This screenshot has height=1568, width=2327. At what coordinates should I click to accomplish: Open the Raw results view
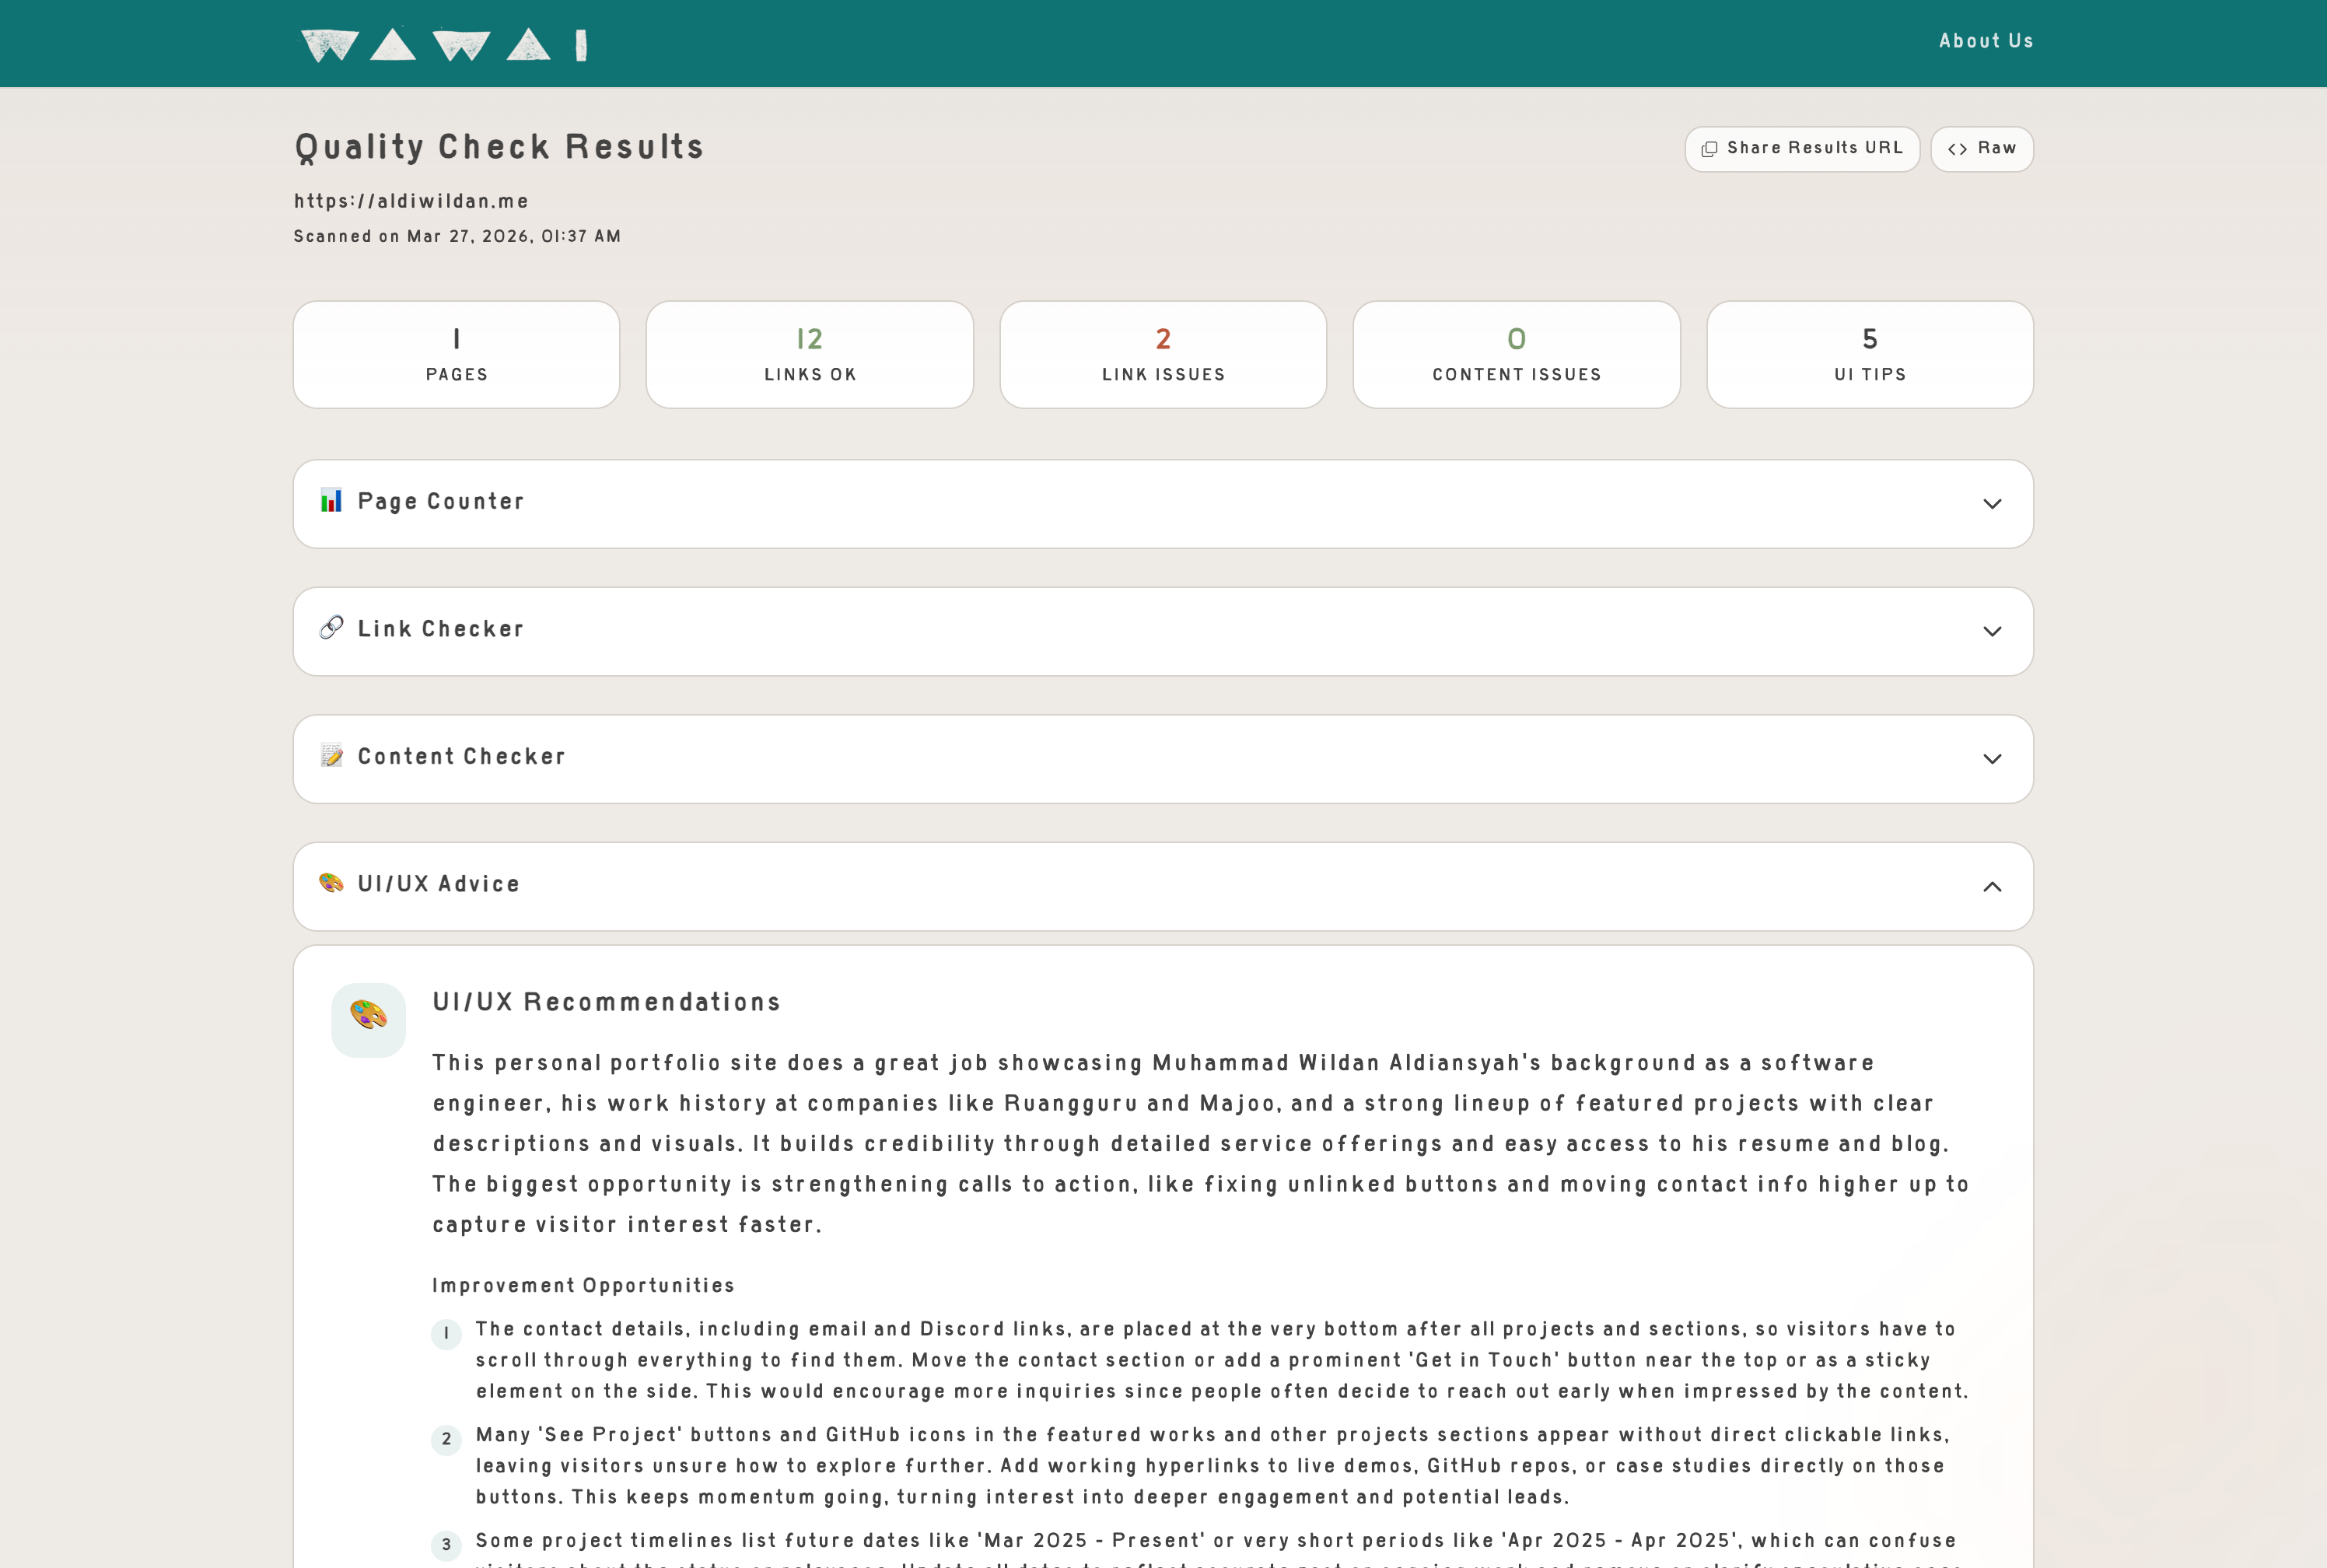pos(1982,149)
